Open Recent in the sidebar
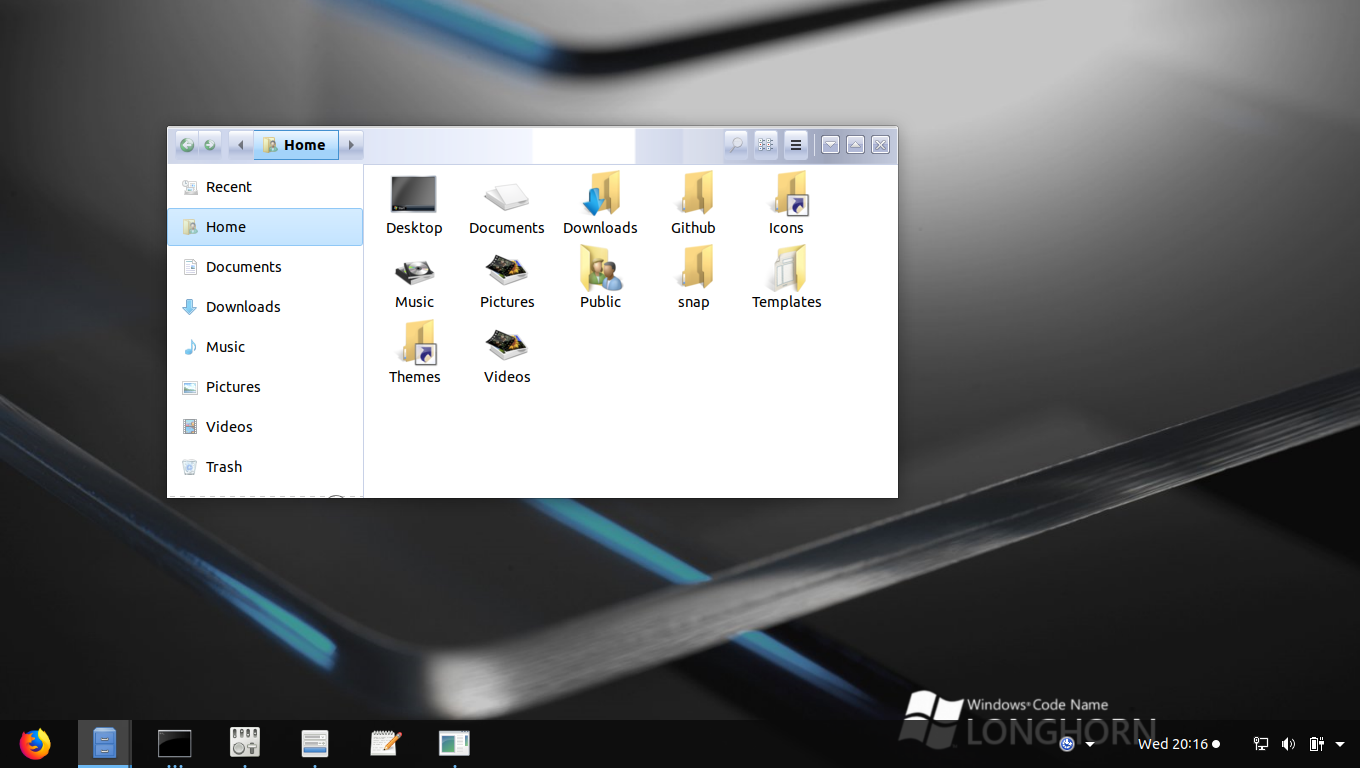1360x768 pixels. pyautogui.click(x=265, y=187)
